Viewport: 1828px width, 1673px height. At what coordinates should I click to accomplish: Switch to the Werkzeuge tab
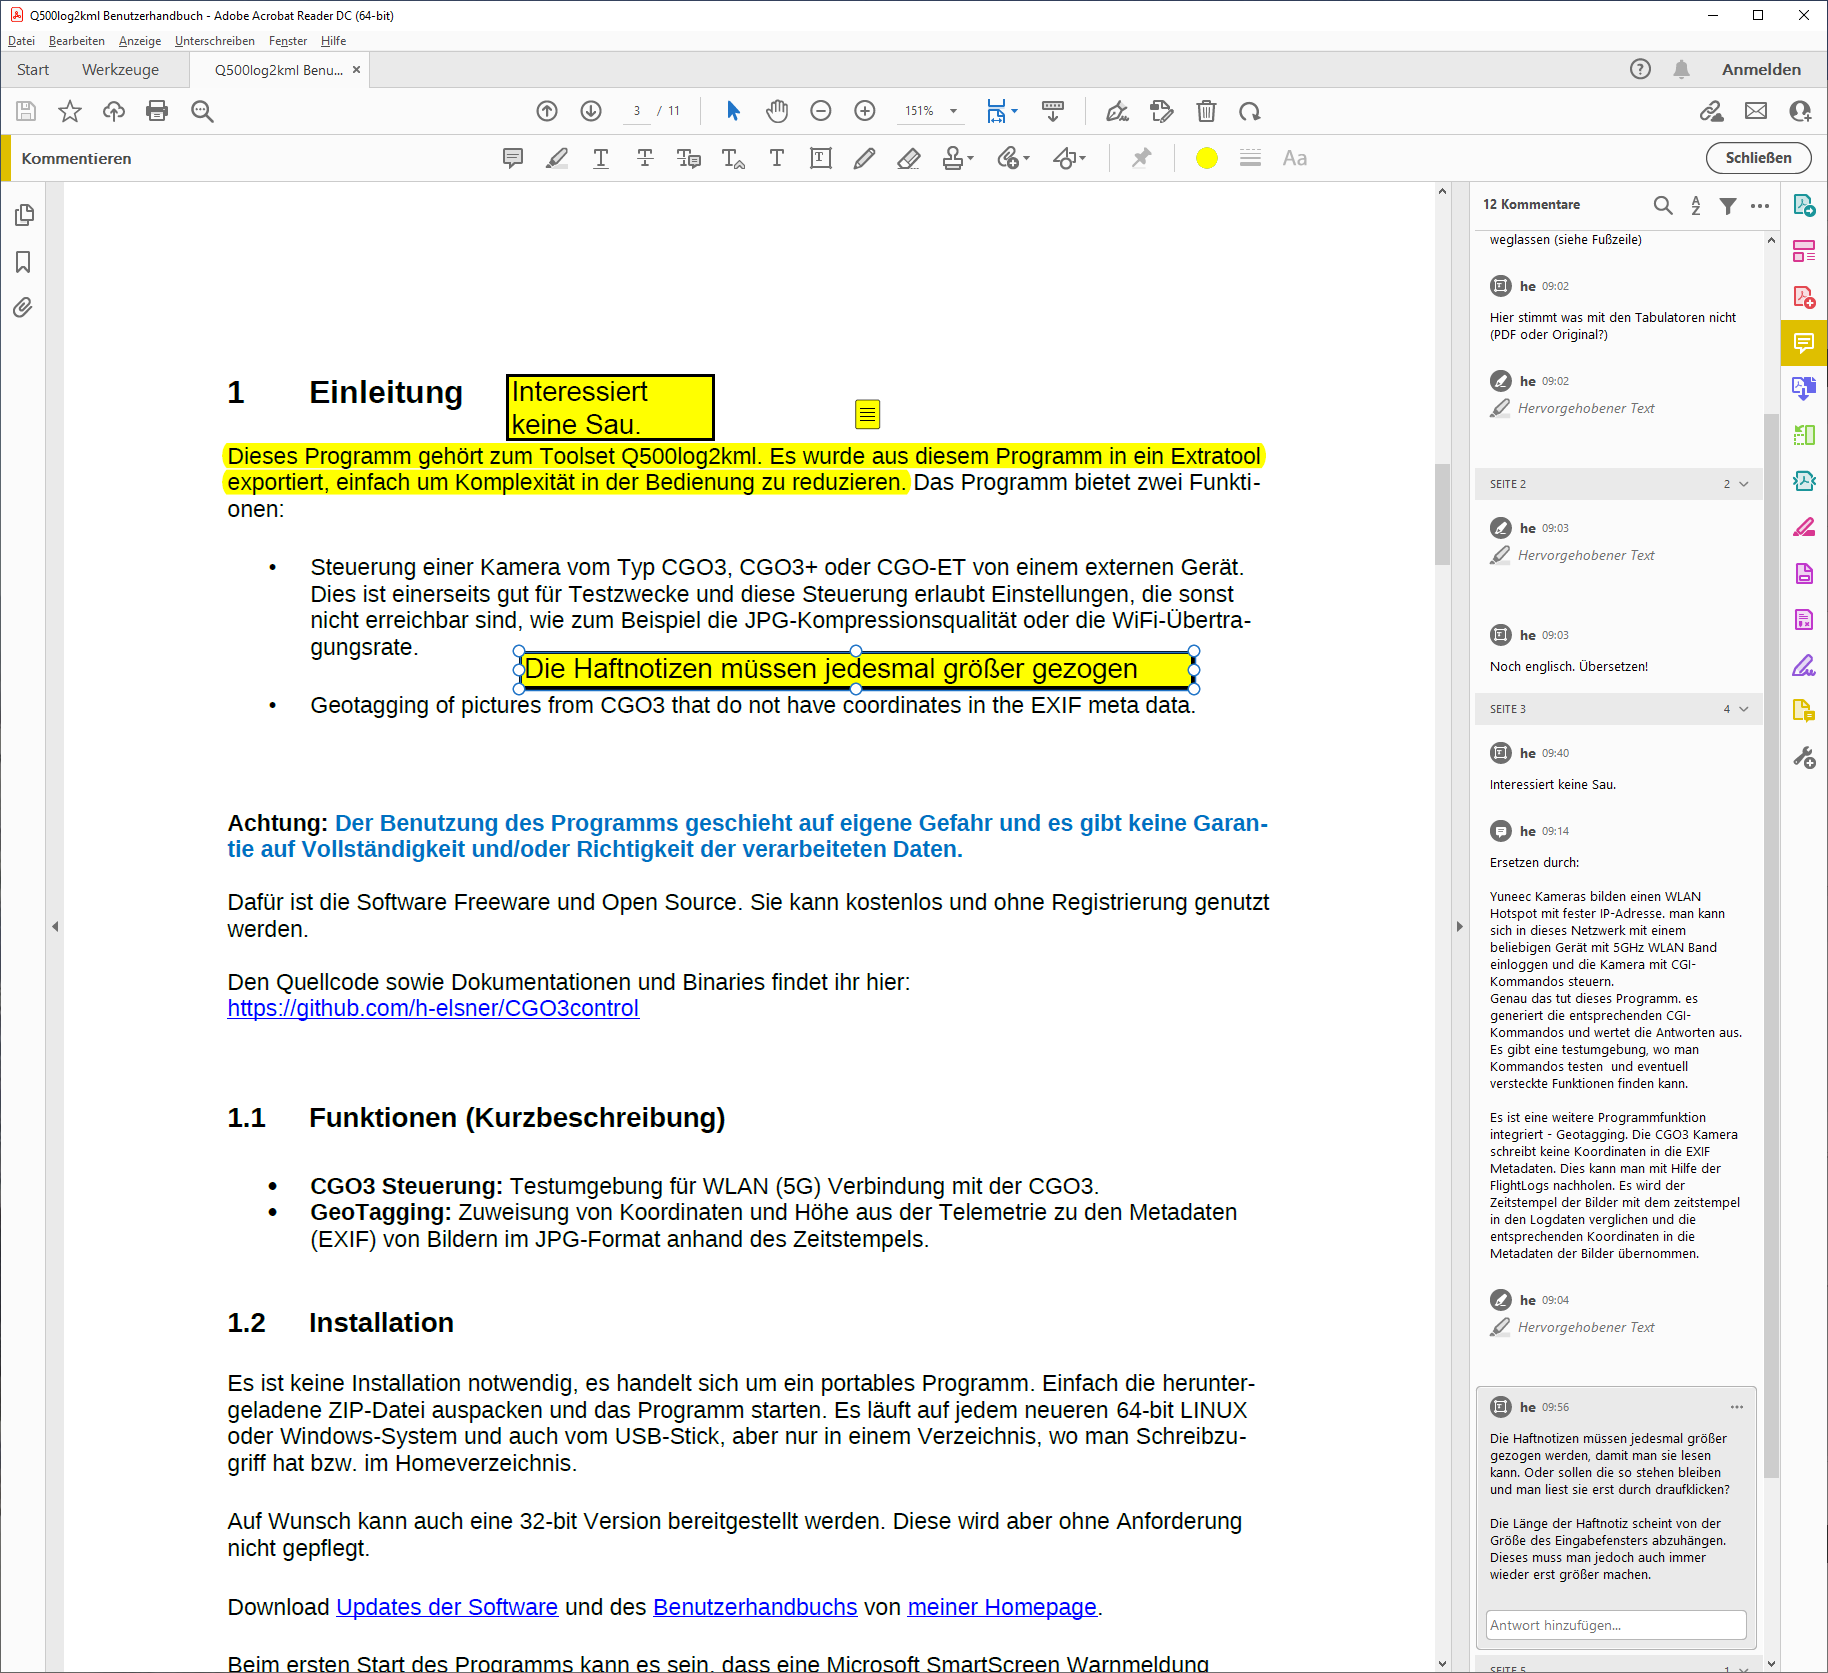click(x=120, y=70)
